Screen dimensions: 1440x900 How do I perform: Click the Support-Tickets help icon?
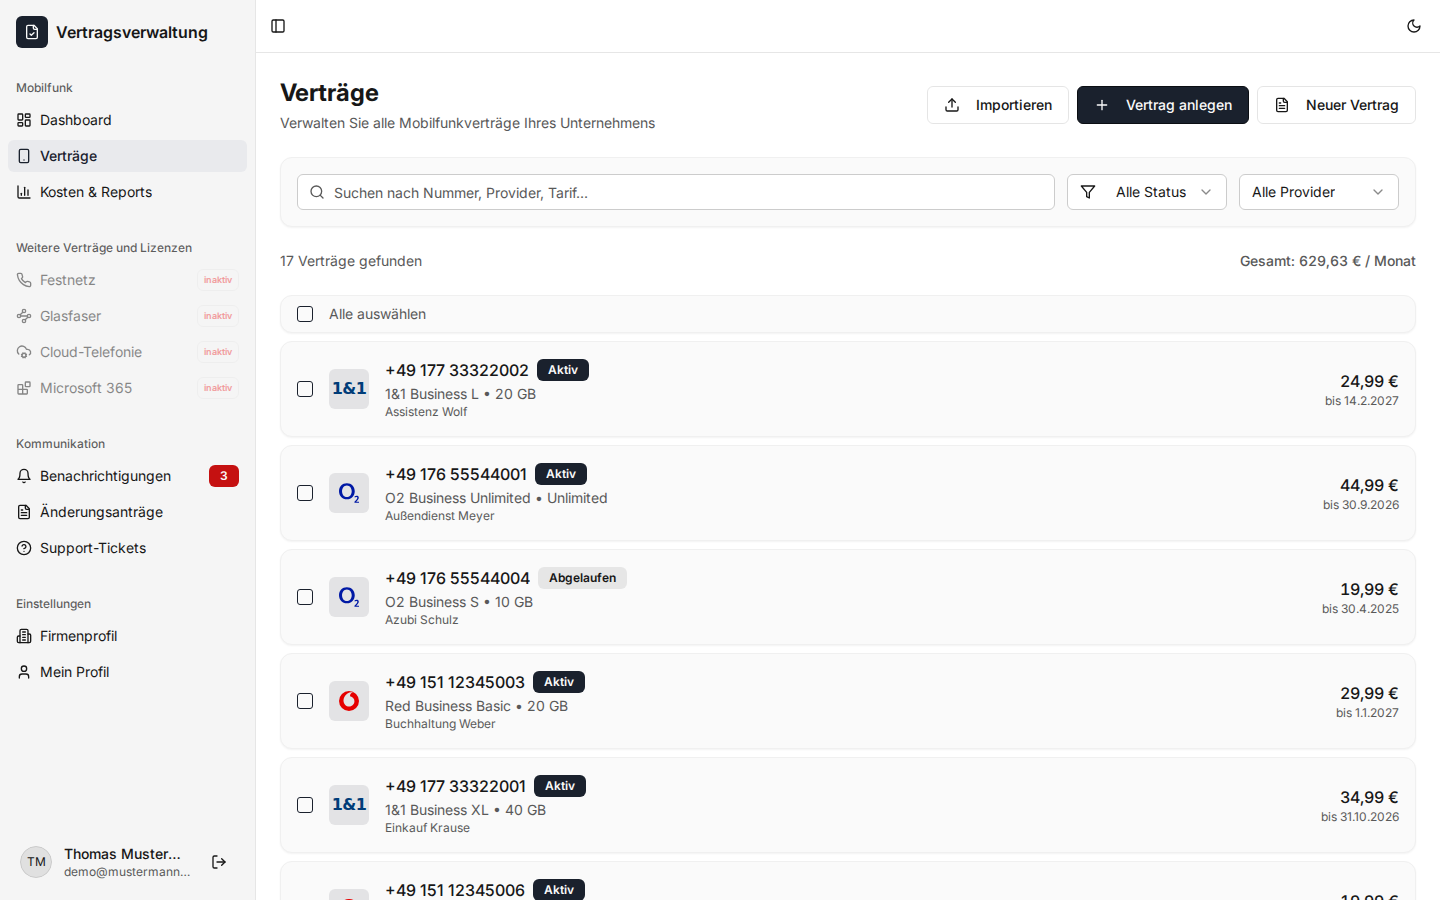tap(24, 548)
